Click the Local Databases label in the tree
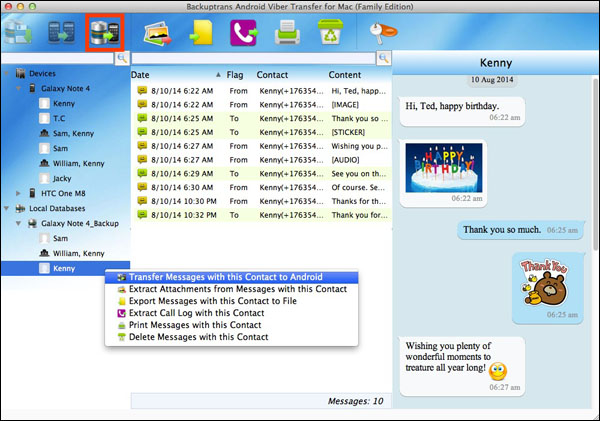 click(57, 209)
